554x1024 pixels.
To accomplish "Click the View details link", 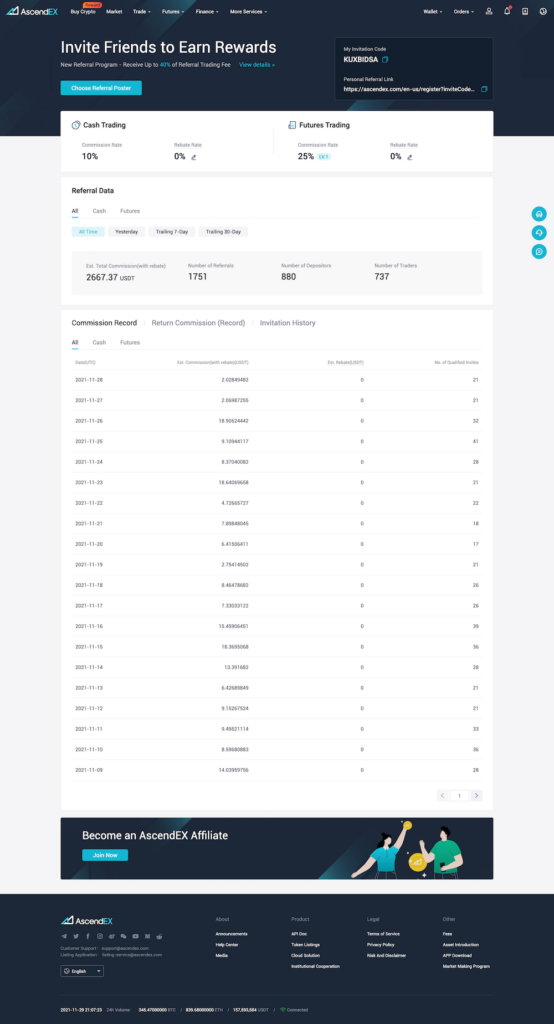I will click(257, 65).
